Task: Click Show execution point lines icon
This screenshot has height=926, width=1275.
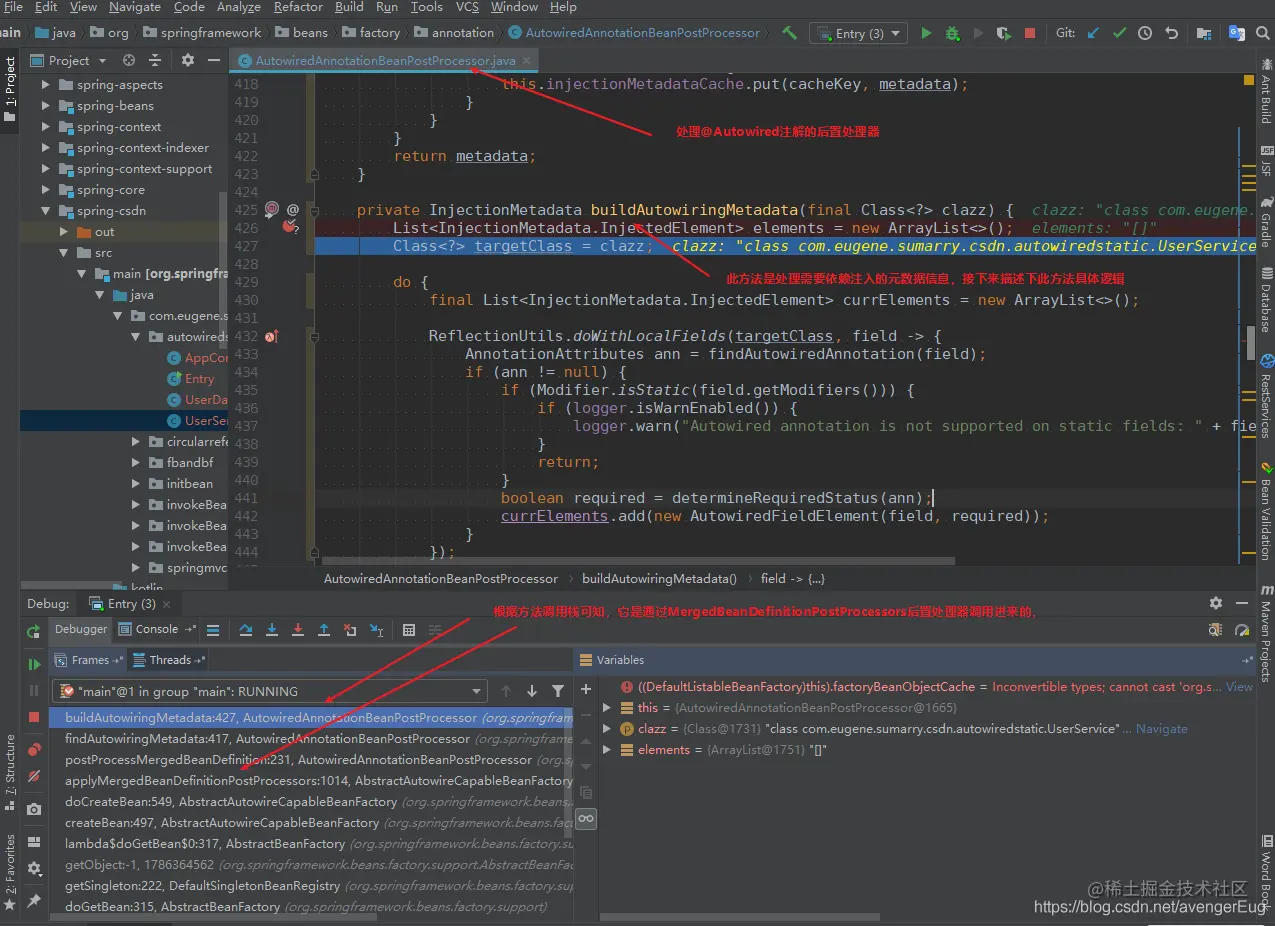Action: (213, 630)
